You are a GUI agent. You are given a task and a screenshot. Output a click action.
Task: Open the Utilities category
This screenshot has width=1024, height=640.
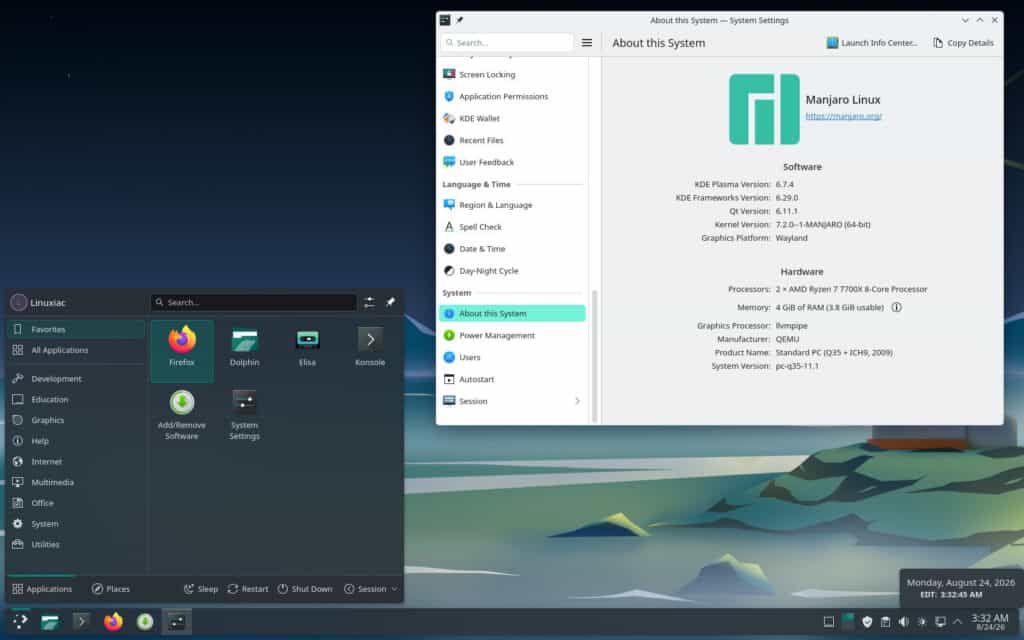coord(76,544)
